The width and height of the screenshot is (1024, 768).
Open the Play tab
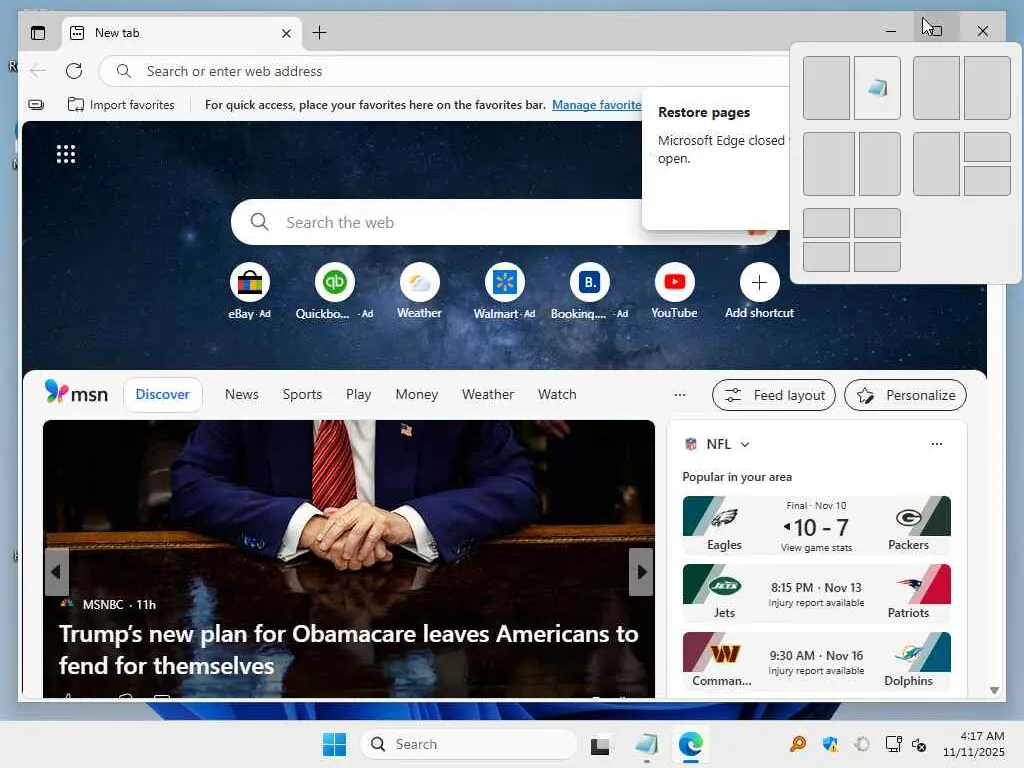[359, 394]
